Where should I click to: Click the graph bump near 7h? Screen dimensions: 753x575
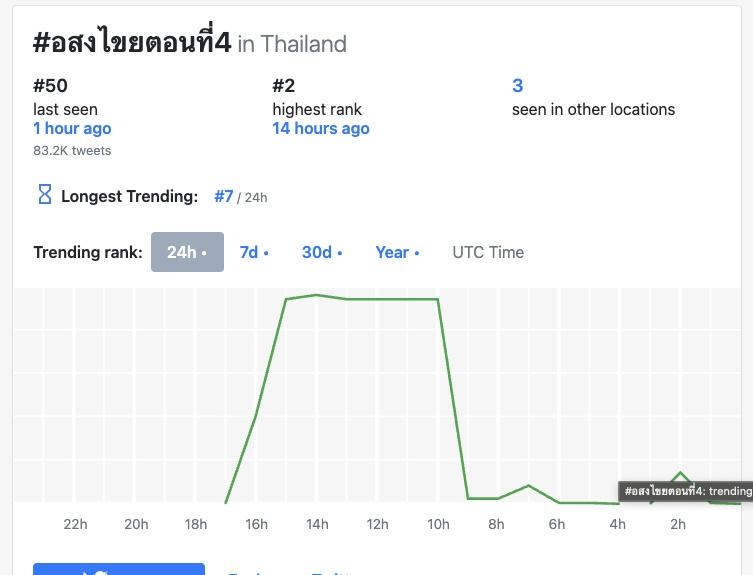528,486
